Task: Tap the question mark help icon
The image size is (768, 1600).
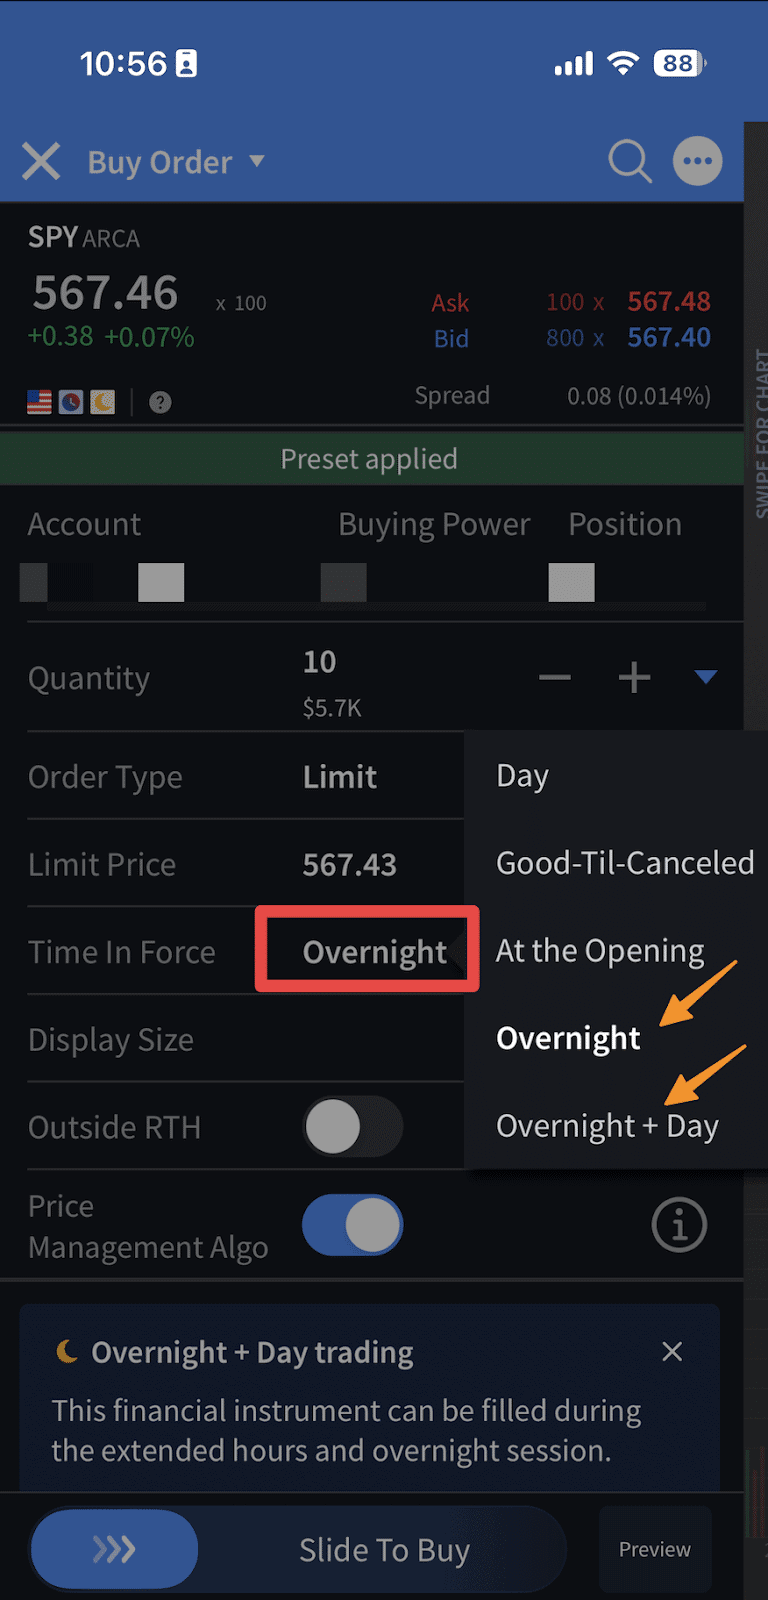Action: [160, 402]
